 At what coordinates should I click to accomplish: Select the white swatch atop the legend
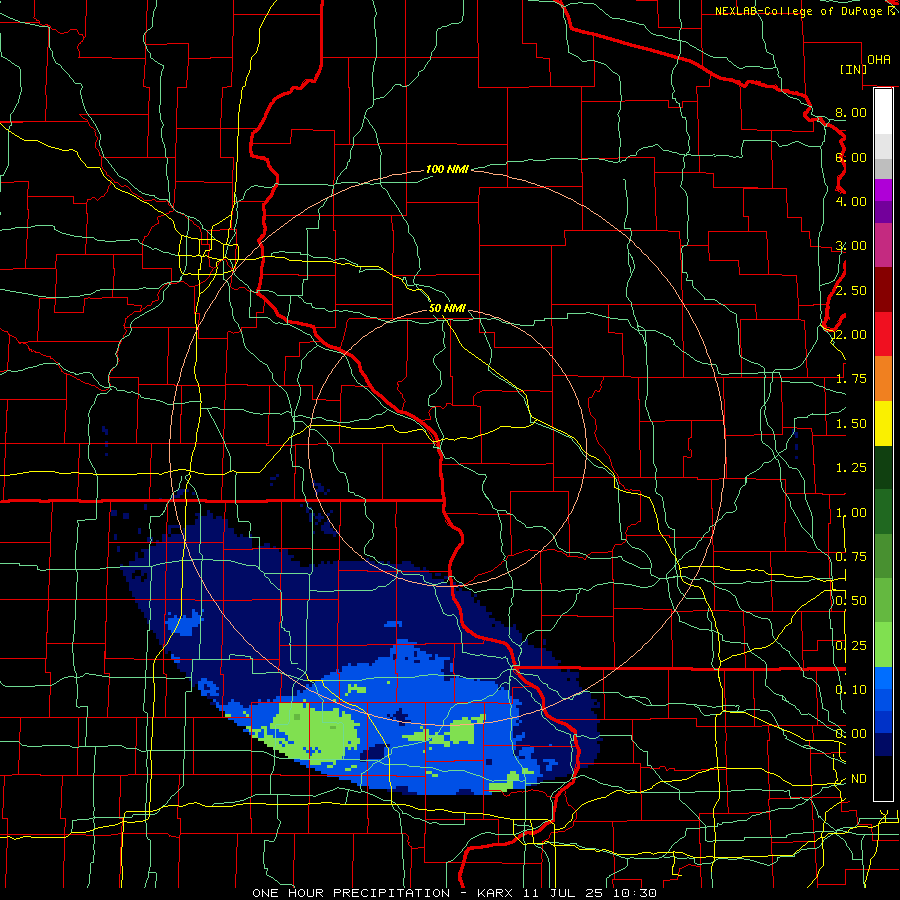coord(883,112)
